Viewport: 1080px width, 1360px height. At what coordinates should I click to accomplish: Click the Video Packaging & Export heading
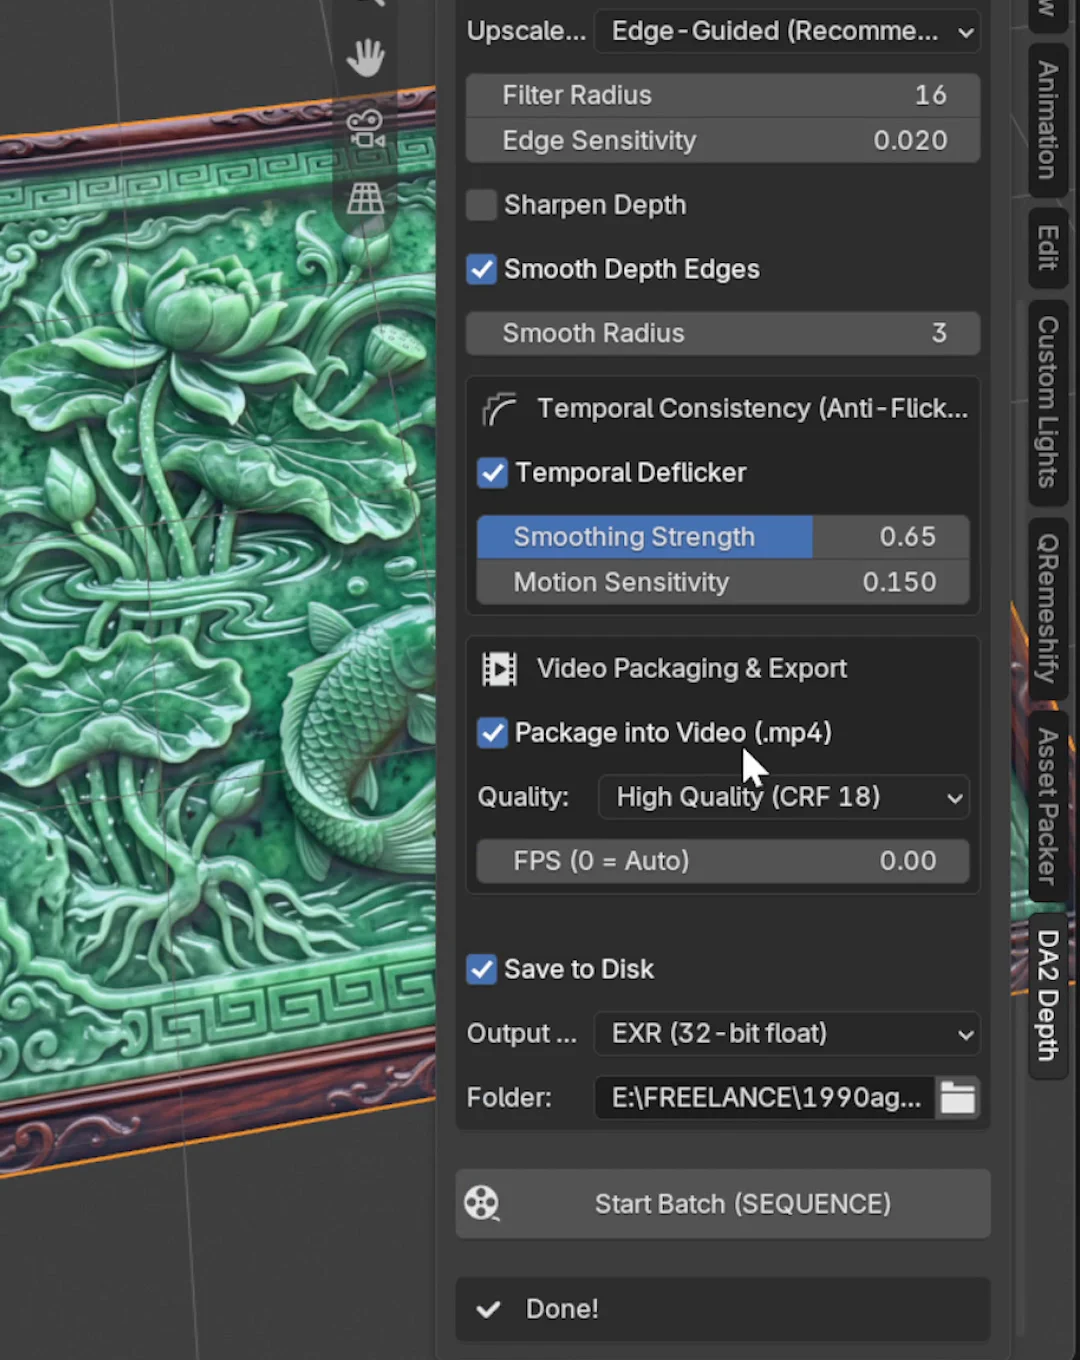pyautogui.click(x=692, y=669)
